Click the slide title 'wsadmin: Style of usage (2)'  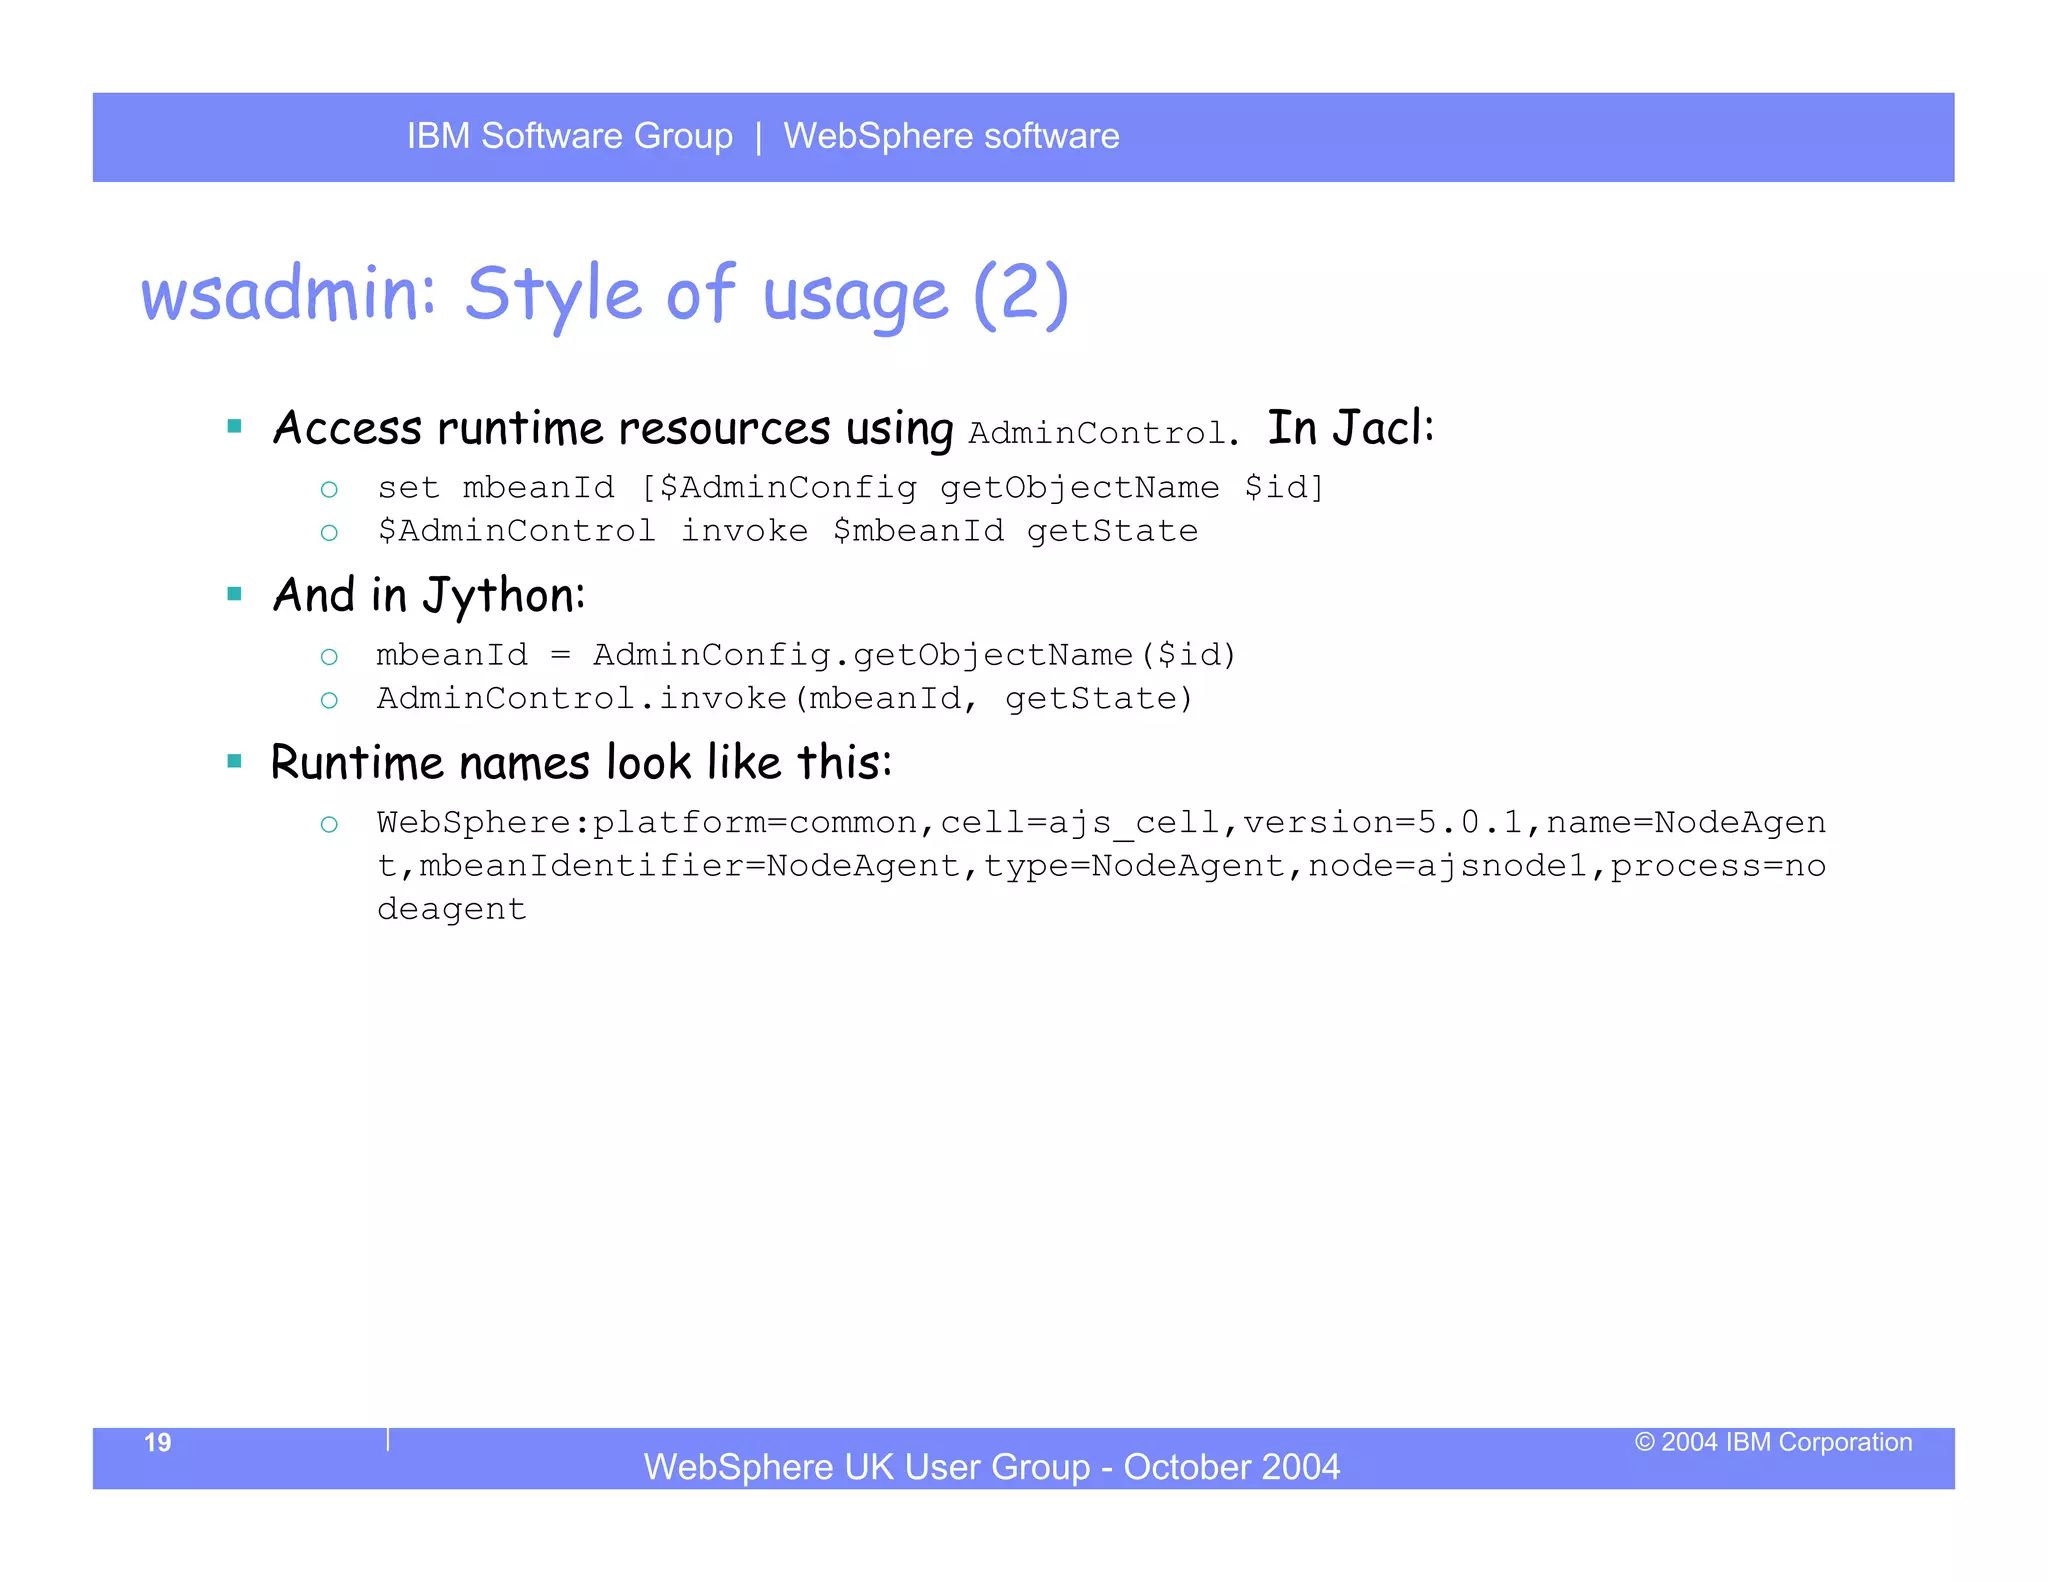click(605, 296)
